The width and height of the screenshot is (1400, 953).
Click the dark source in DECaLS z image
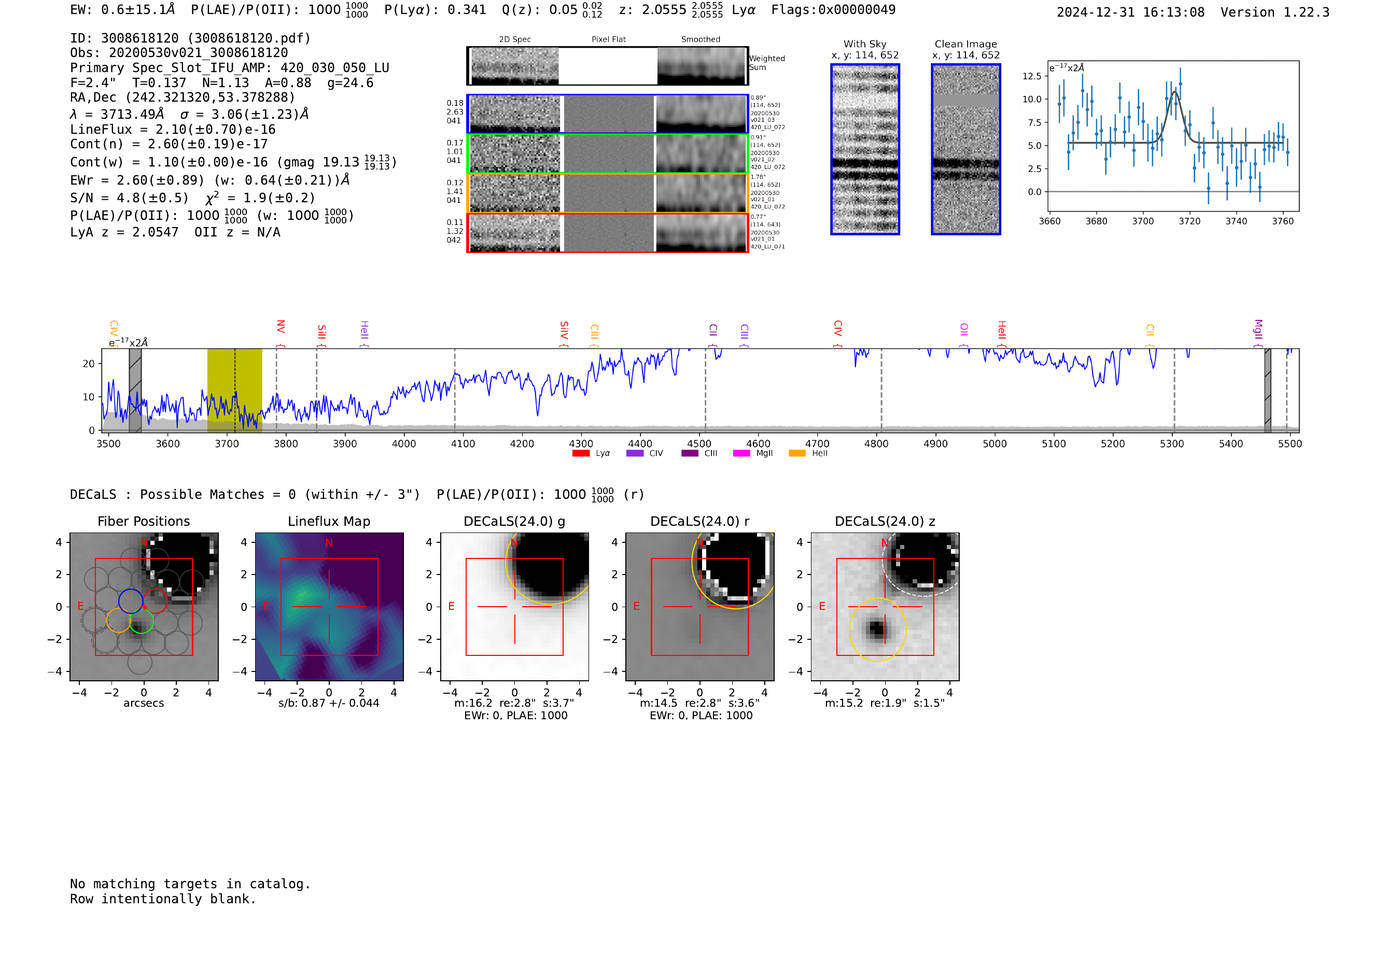coord(877,630)
